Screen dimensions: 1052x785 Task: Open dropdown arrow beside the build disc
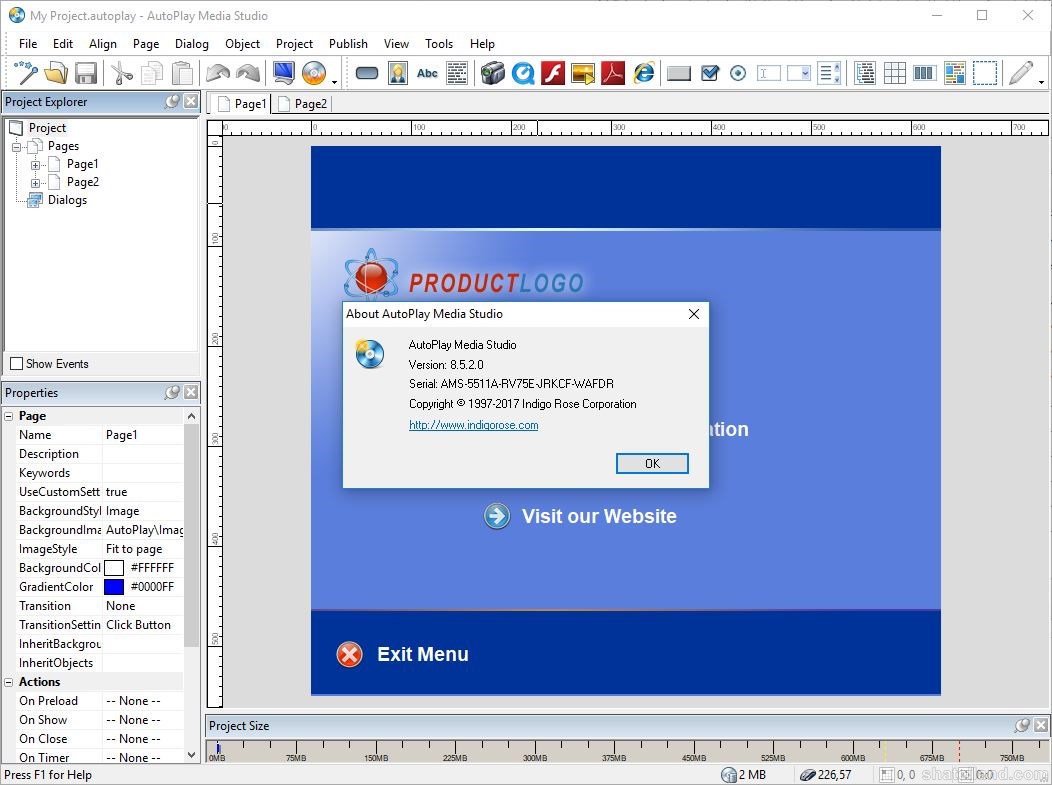pyautogui.click(x=334, y=82)
